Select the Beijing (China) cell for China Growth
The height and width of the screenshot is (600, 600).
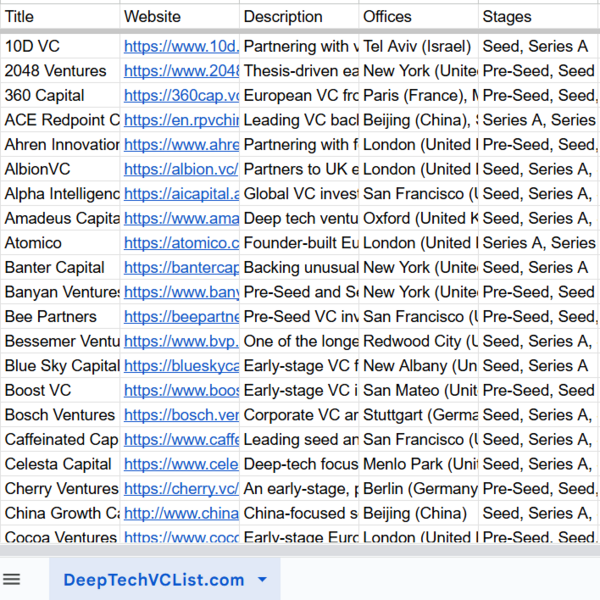(x=418, y=513)
